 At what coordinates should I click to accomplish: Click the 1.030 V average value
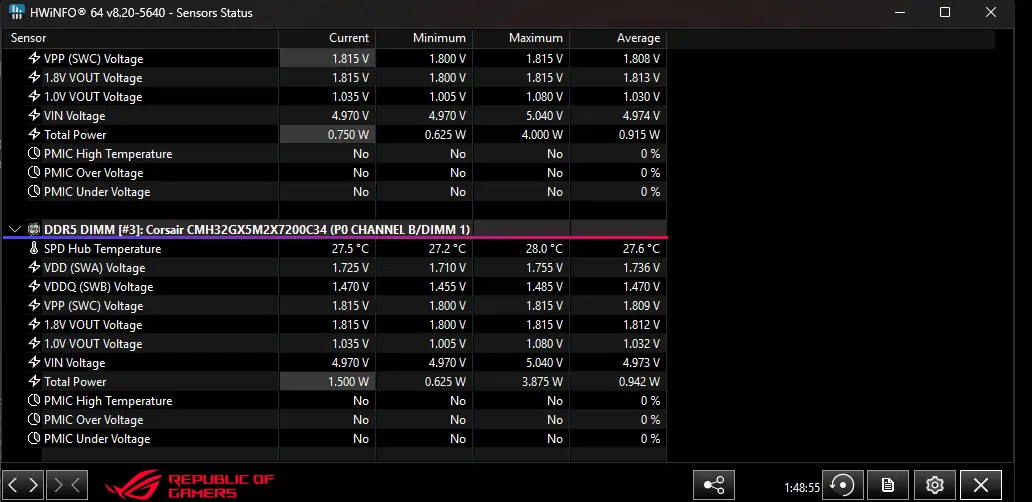pyautogui.click(x=641, y=97)
